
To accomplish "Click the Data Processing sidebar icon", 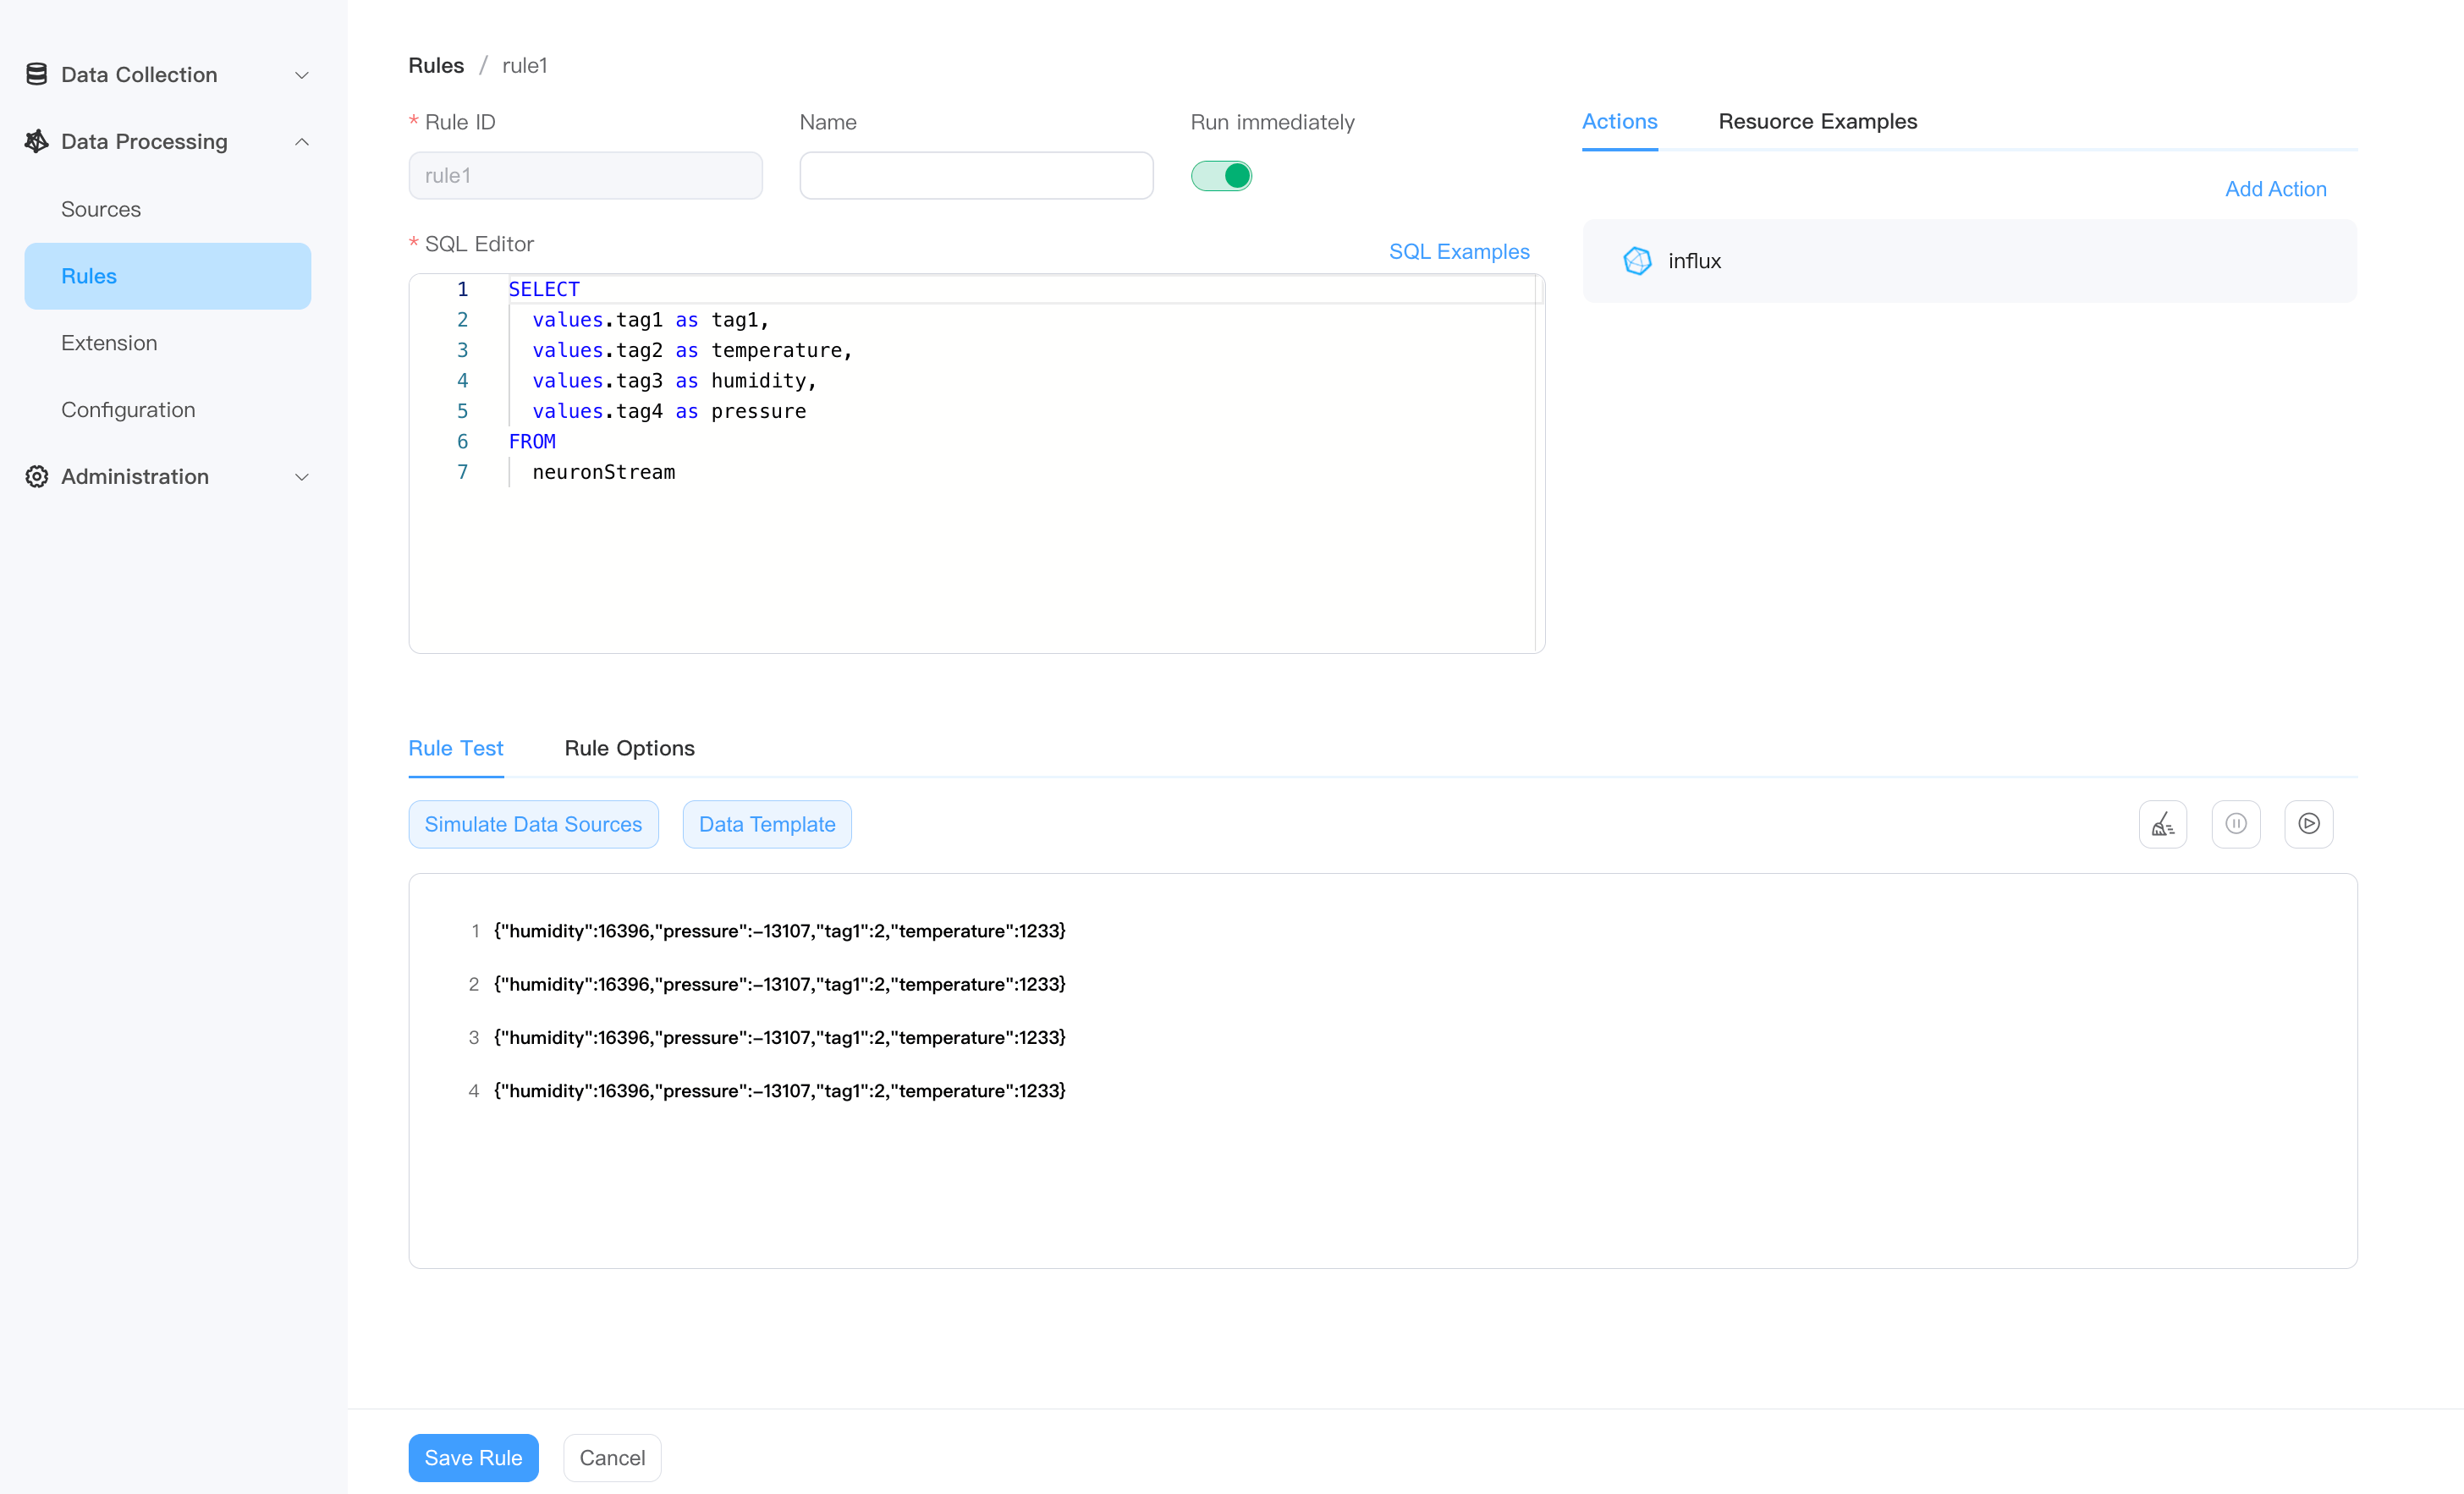I will tap(37, 141).
